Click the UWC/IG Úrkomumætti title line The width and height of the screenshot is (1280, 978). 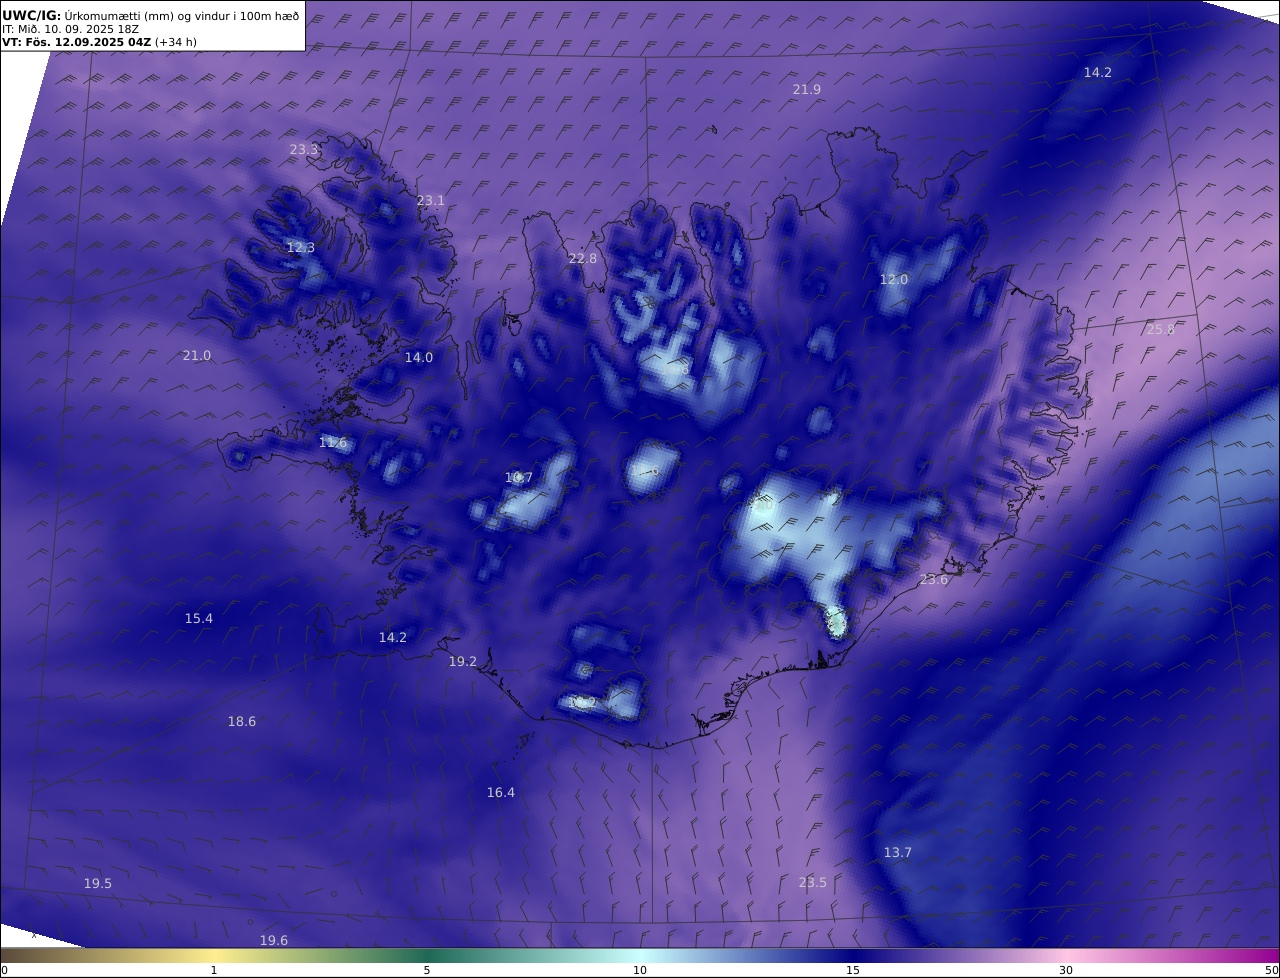point(151,14)
